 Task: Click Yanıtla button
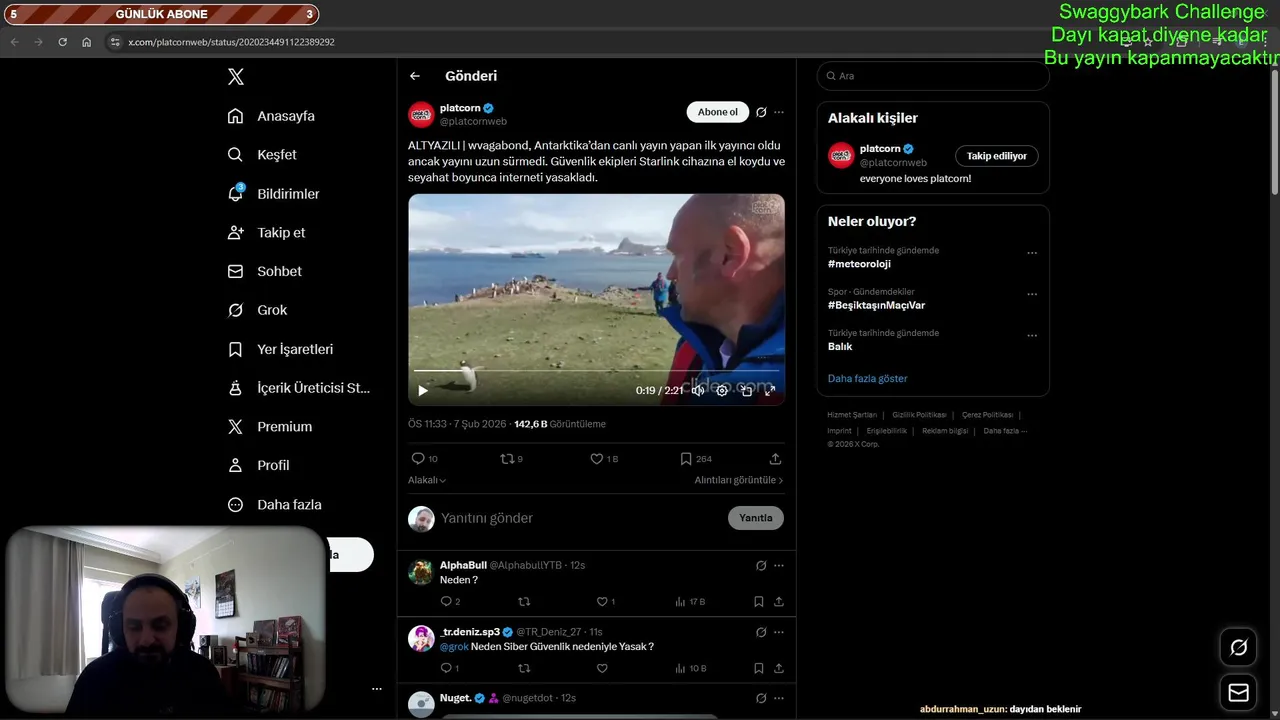pos(756,518)
